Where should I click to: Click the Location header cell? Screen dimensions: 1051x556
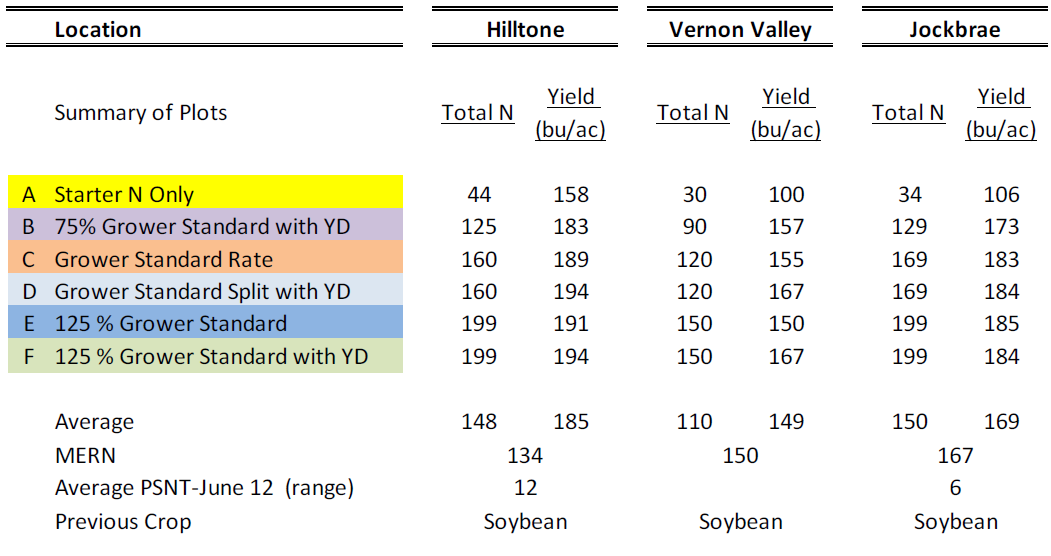click(x=98, y=30)
